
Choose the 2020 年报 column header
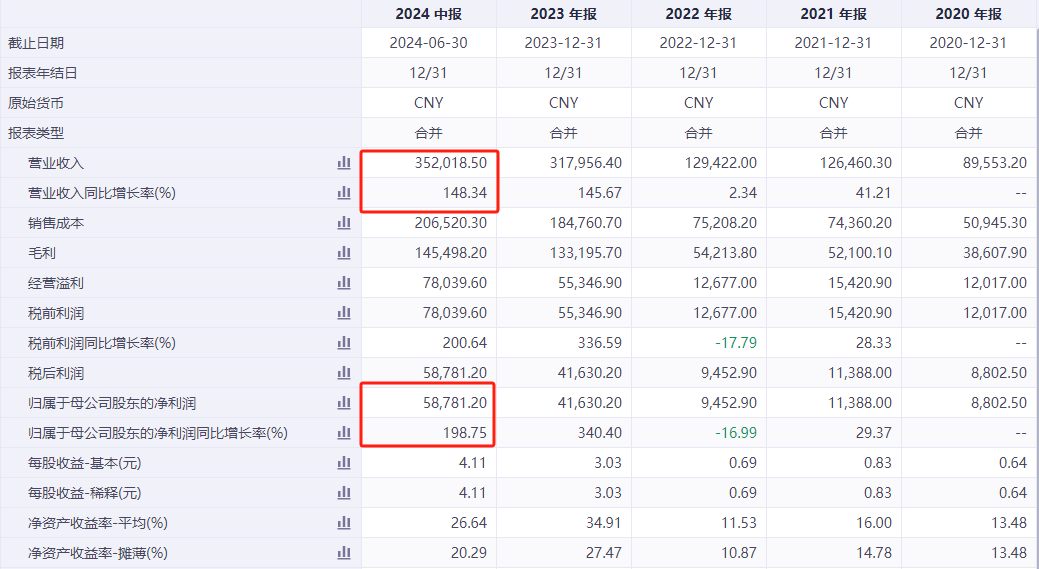(968, 14)
